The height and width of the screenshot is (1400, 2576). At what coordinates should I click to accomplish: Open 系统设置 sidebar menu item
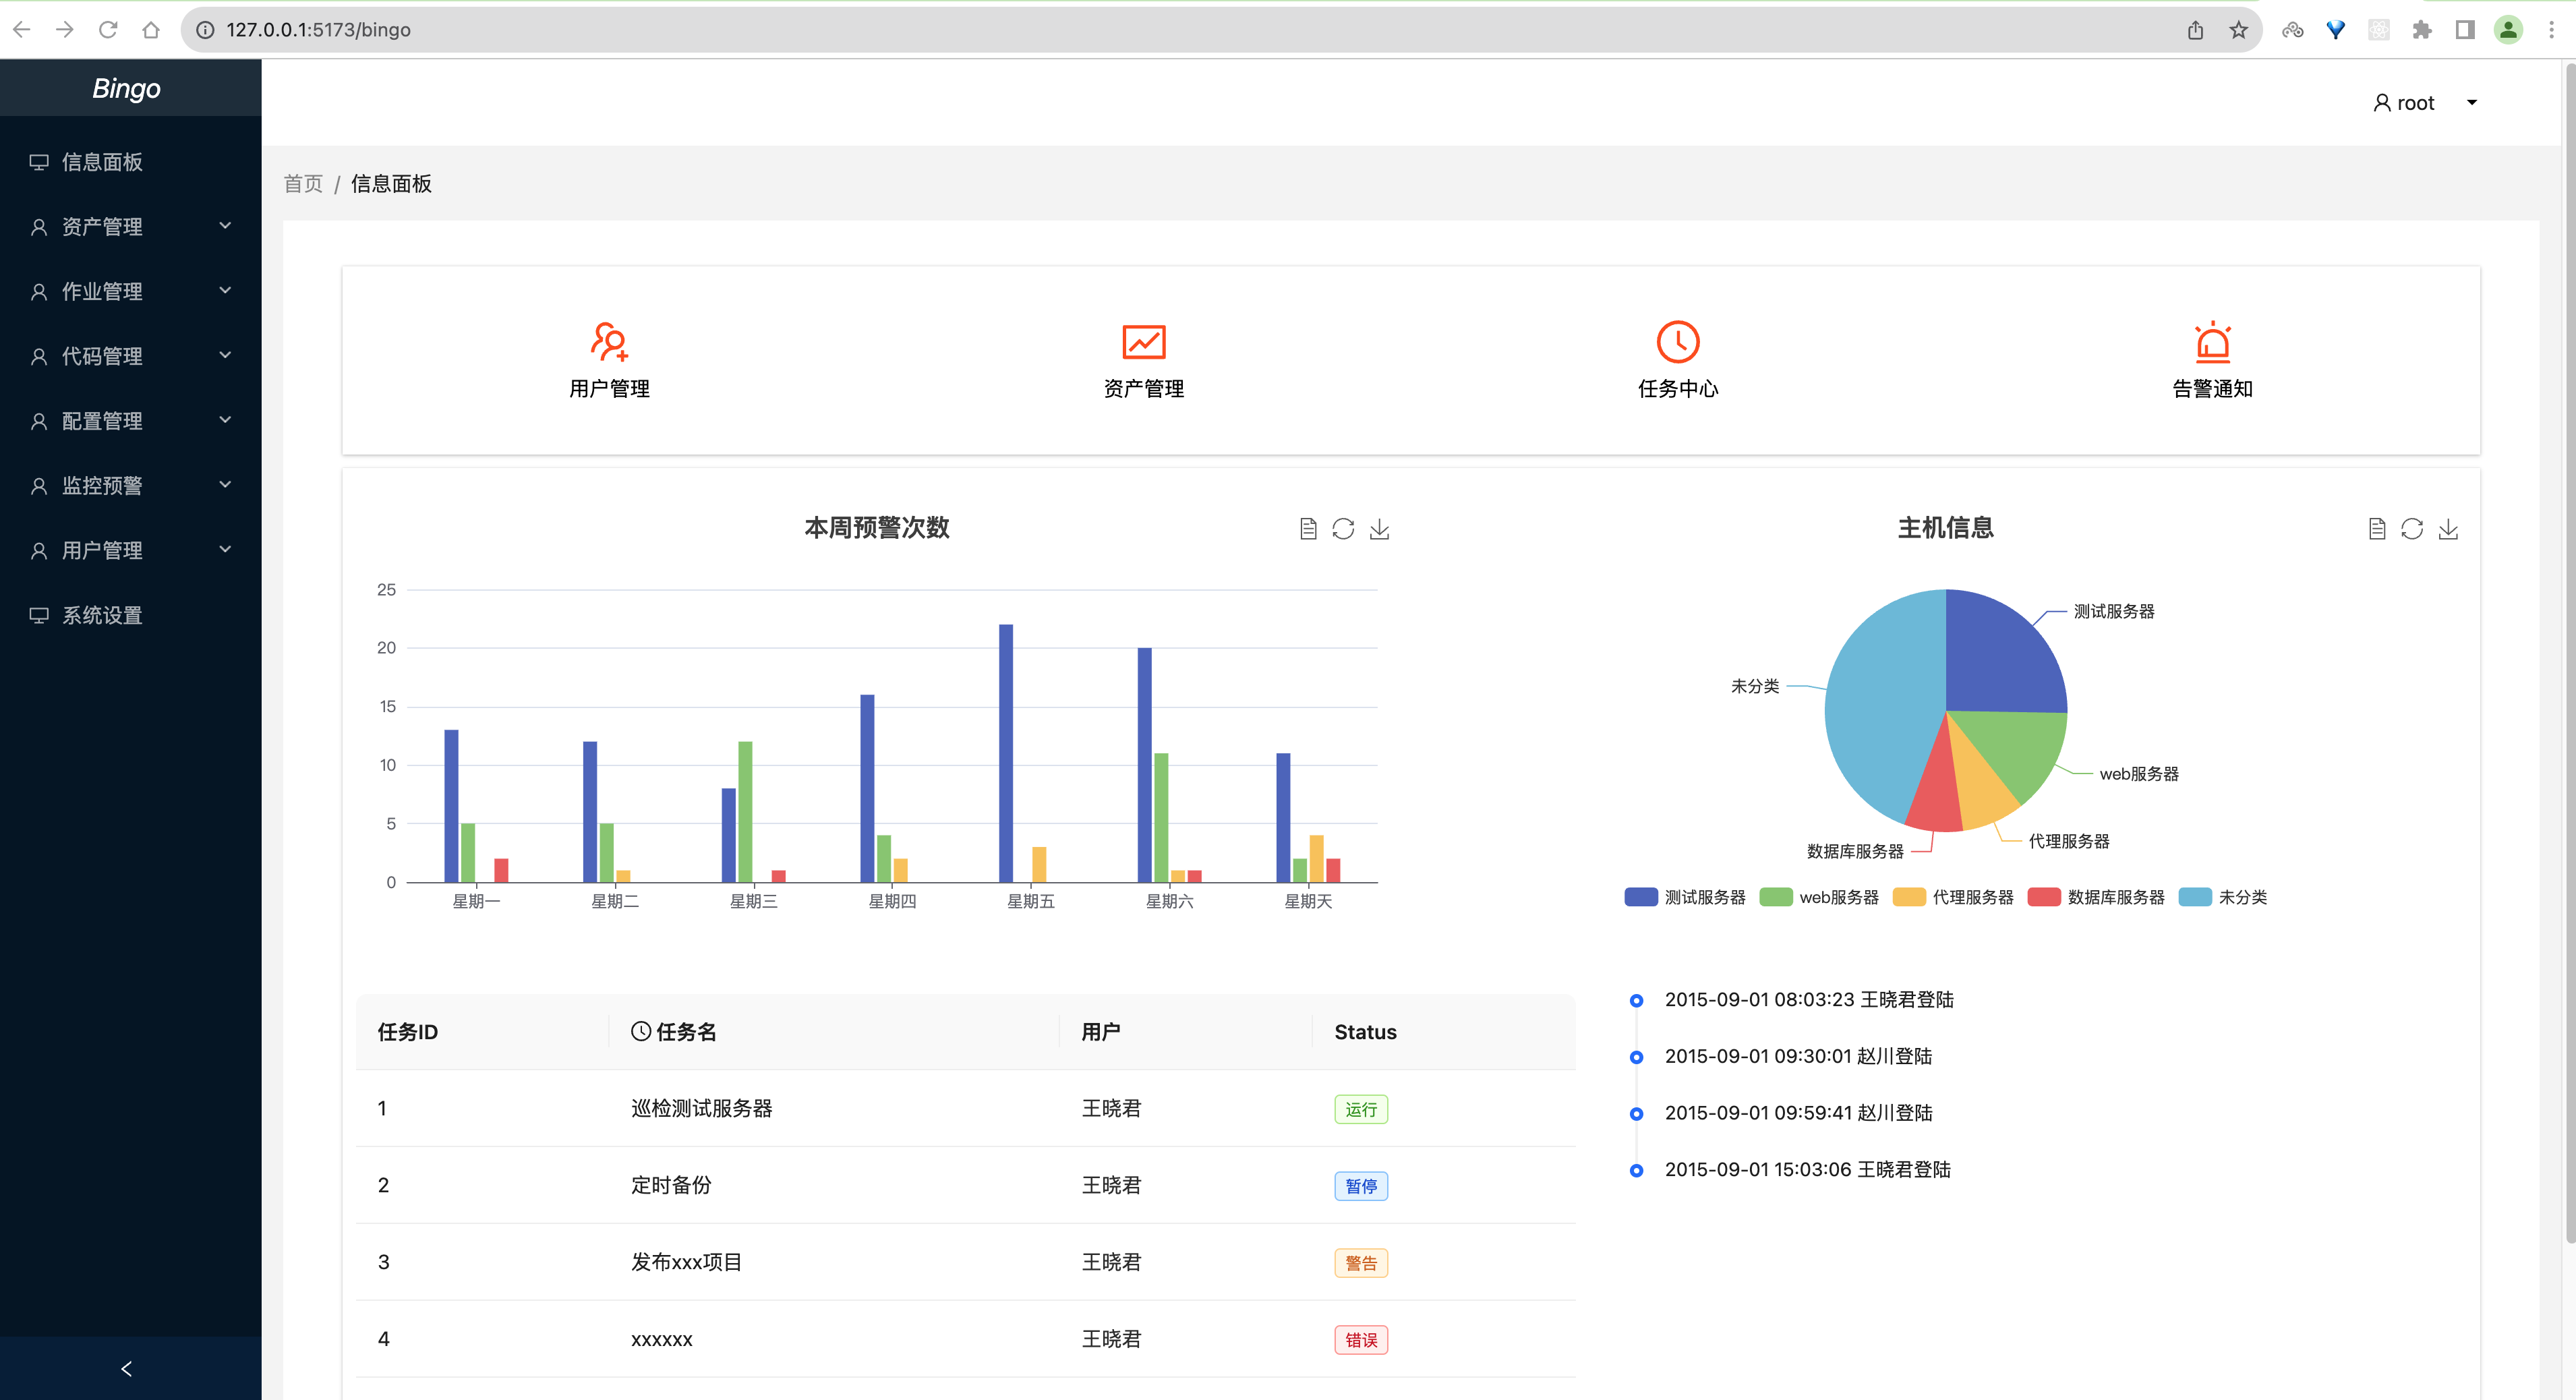[x=102, y=615]
